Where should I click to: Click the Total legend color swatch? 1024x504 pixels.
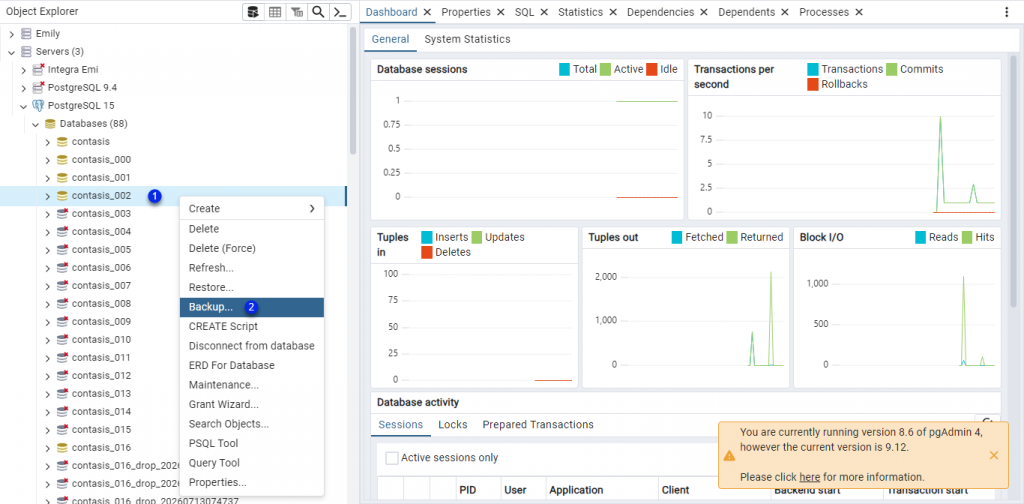tap(565, 69)
